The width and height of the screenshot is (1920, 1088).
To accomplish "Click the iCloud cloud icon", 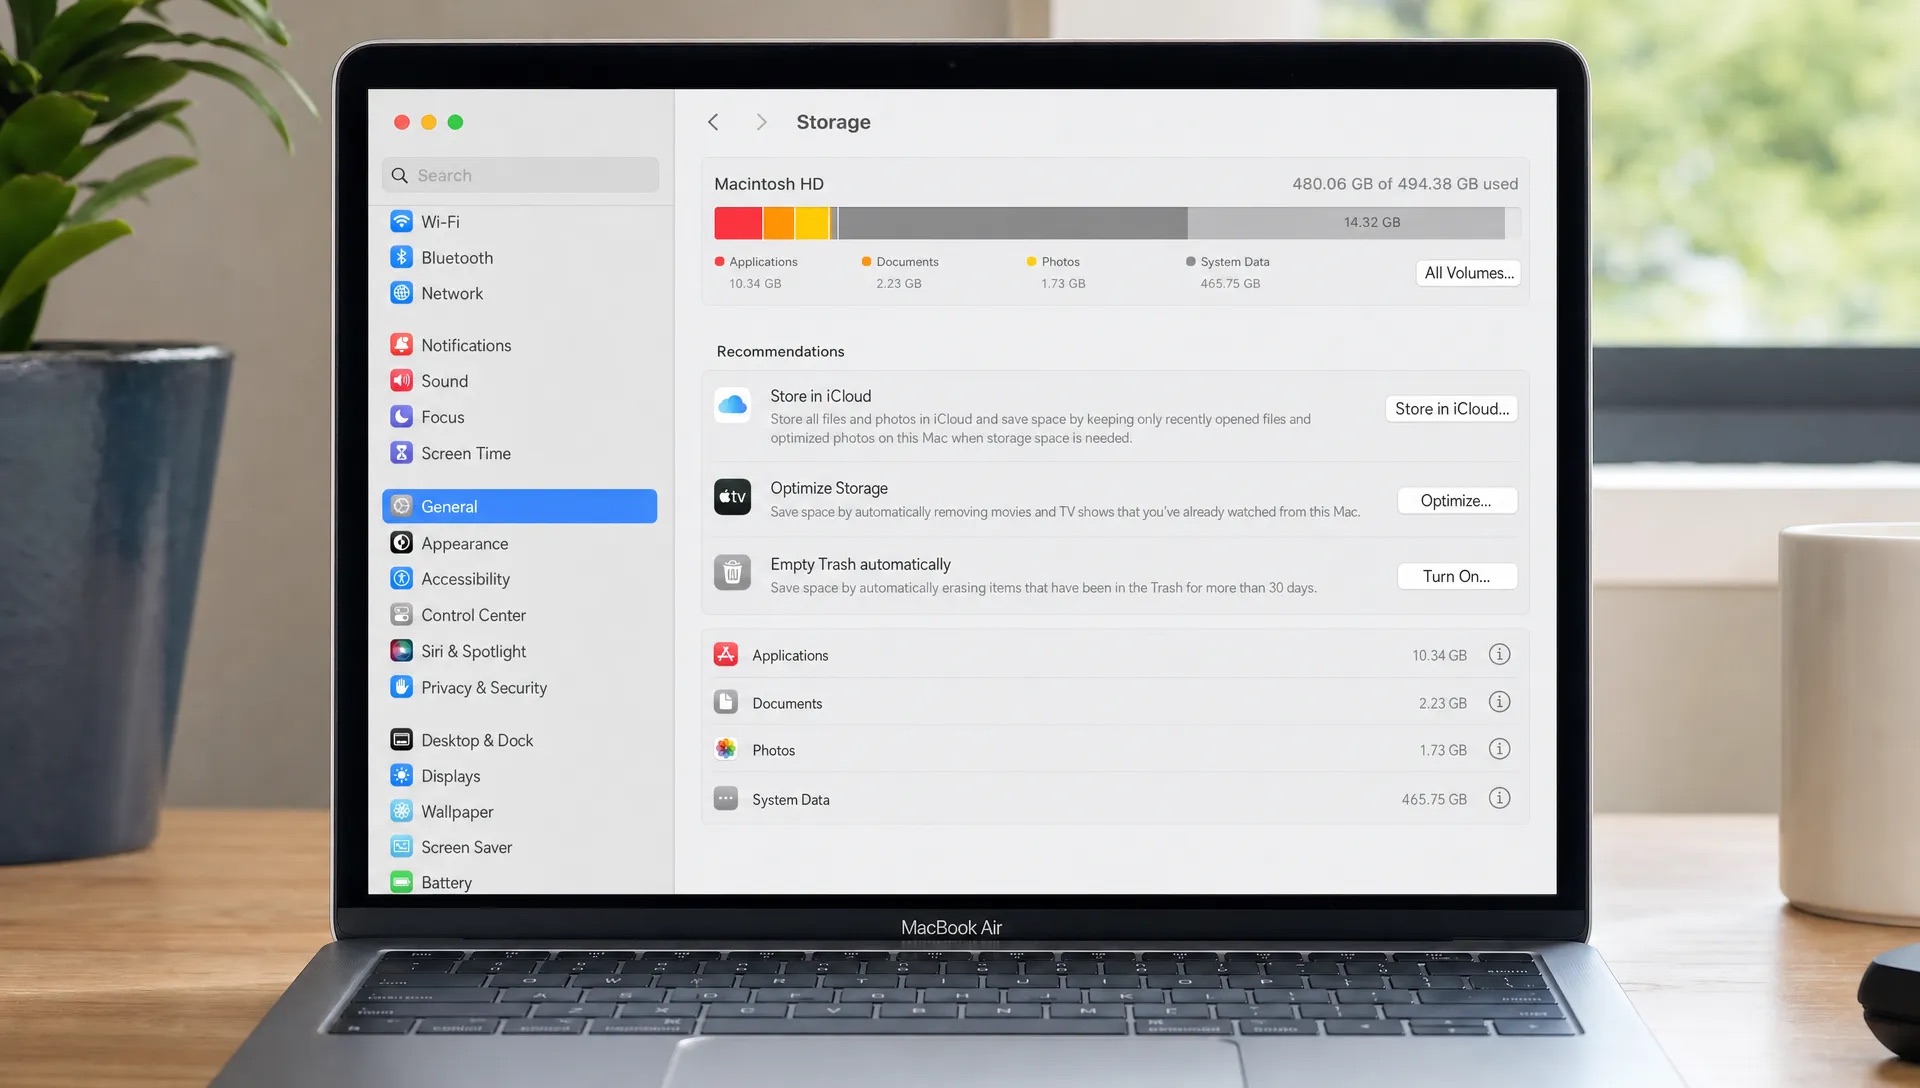I will coord(732,405).
